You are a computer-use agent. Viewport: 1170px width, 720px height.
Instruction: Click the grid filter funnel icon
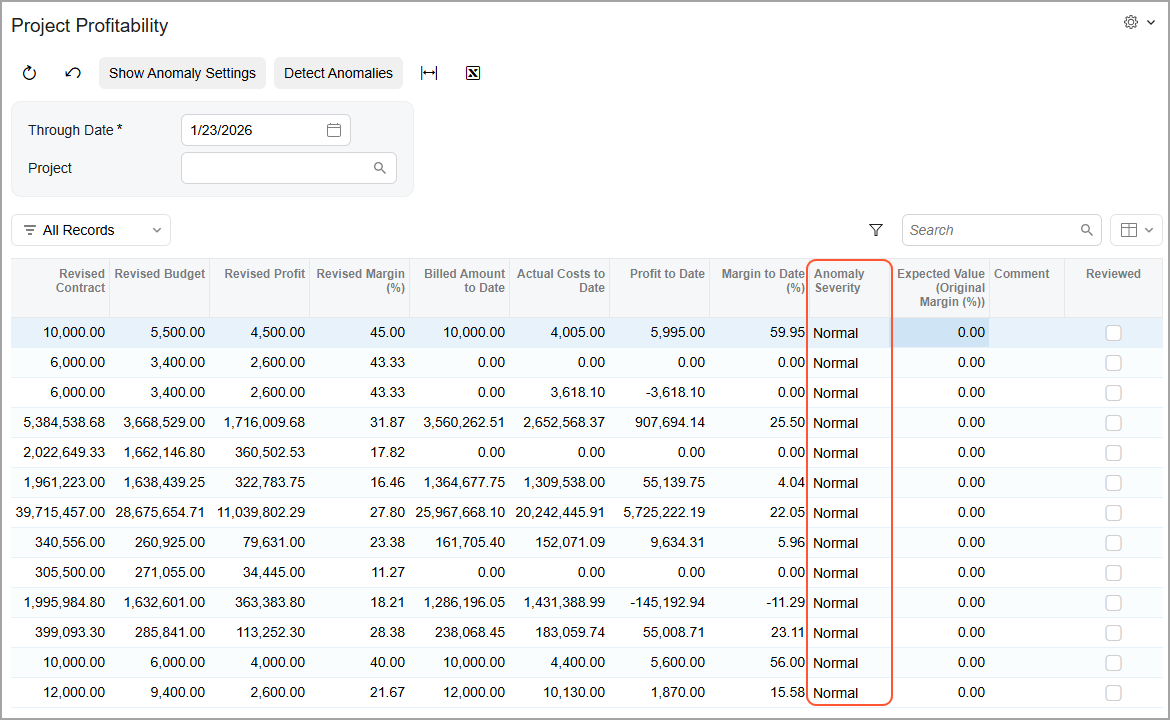876,230
